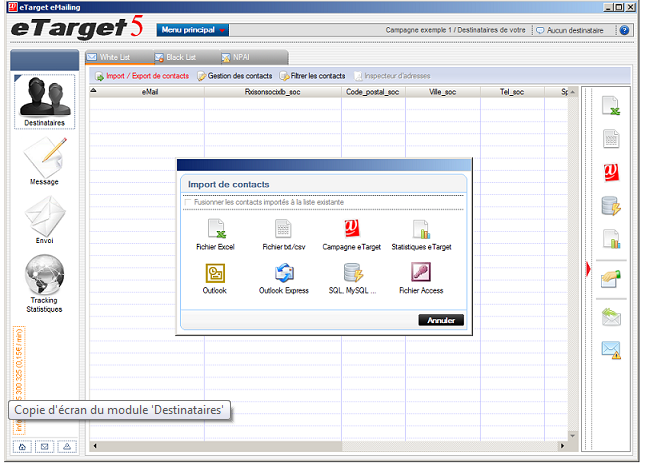645x465 pixels.
Task: Pick Campagne eTarget import source
Action: [352, 230]
